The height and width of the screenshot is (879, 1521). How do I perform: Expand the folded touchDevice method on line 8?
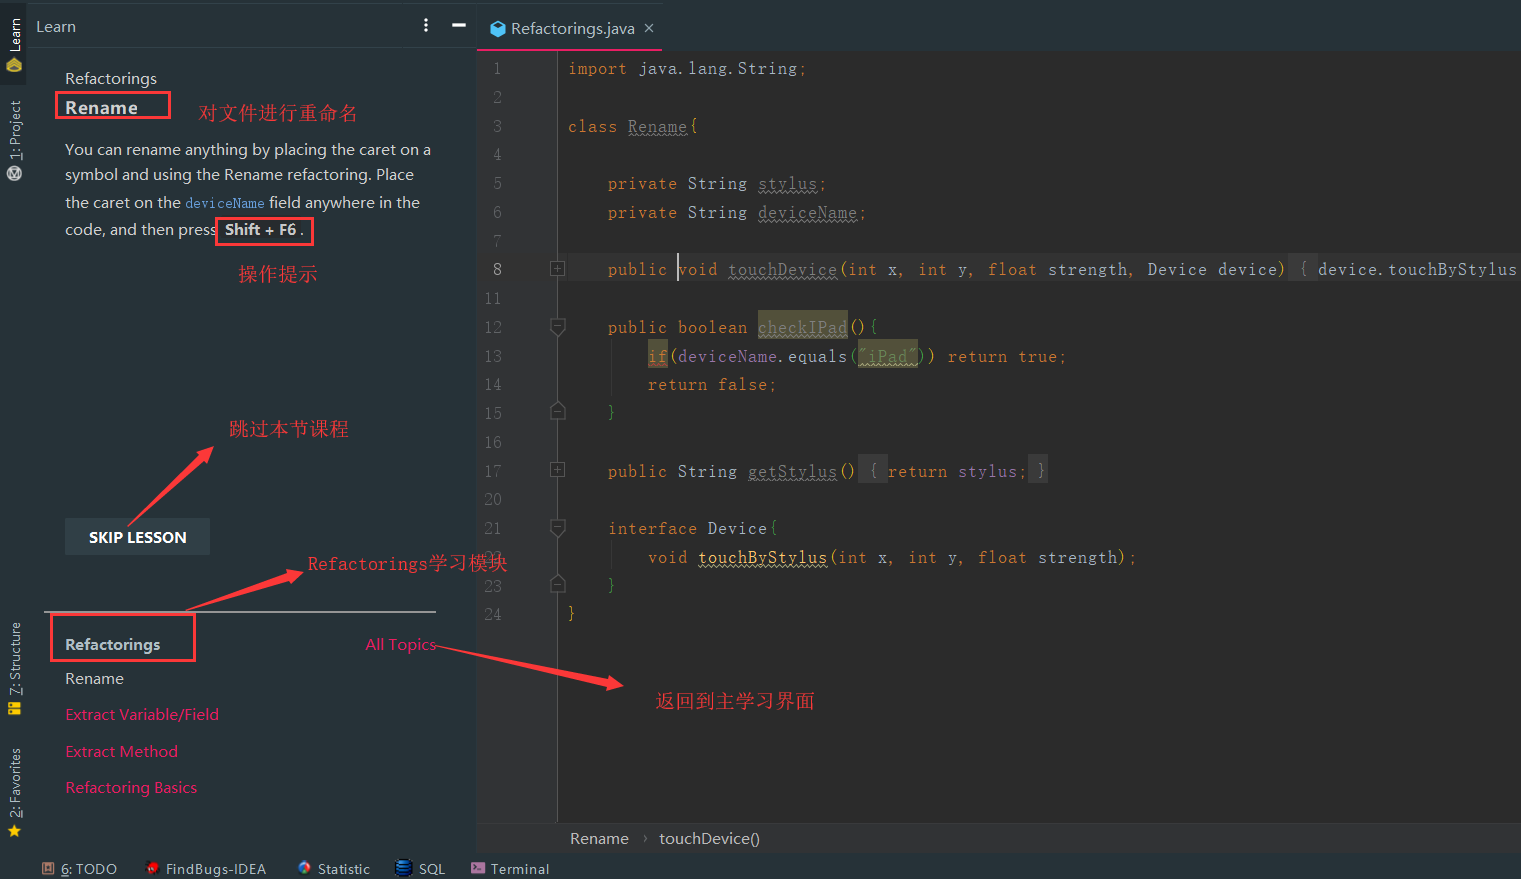[557, 268]
